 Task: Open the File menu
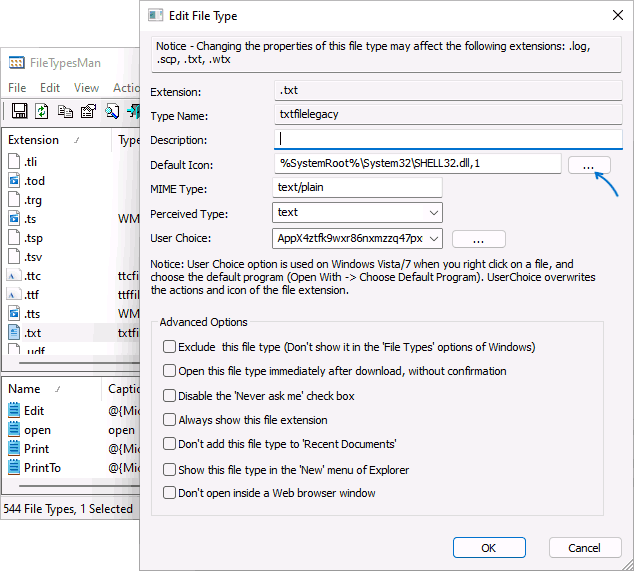coord(17,88)
